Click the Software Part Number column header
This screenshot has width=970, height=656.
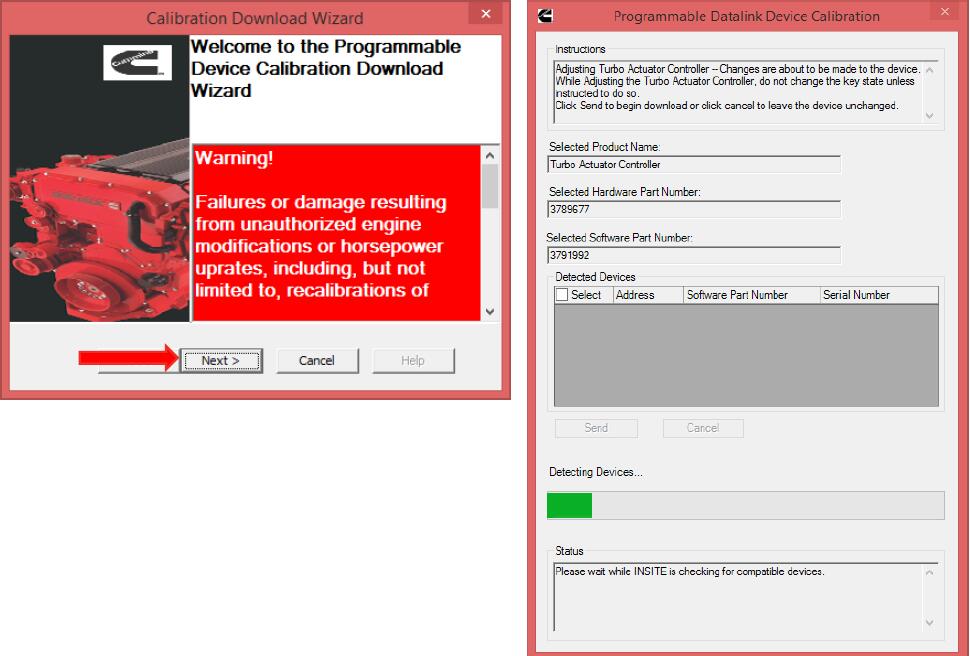tap(752, 295)
